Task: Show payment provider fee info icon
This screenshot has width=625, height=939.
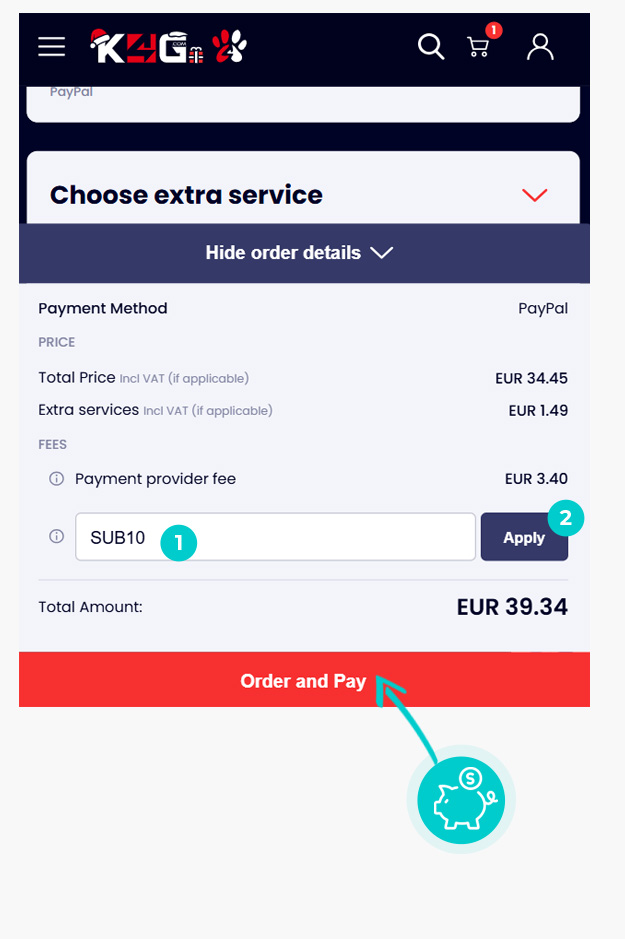Action: 56,478
